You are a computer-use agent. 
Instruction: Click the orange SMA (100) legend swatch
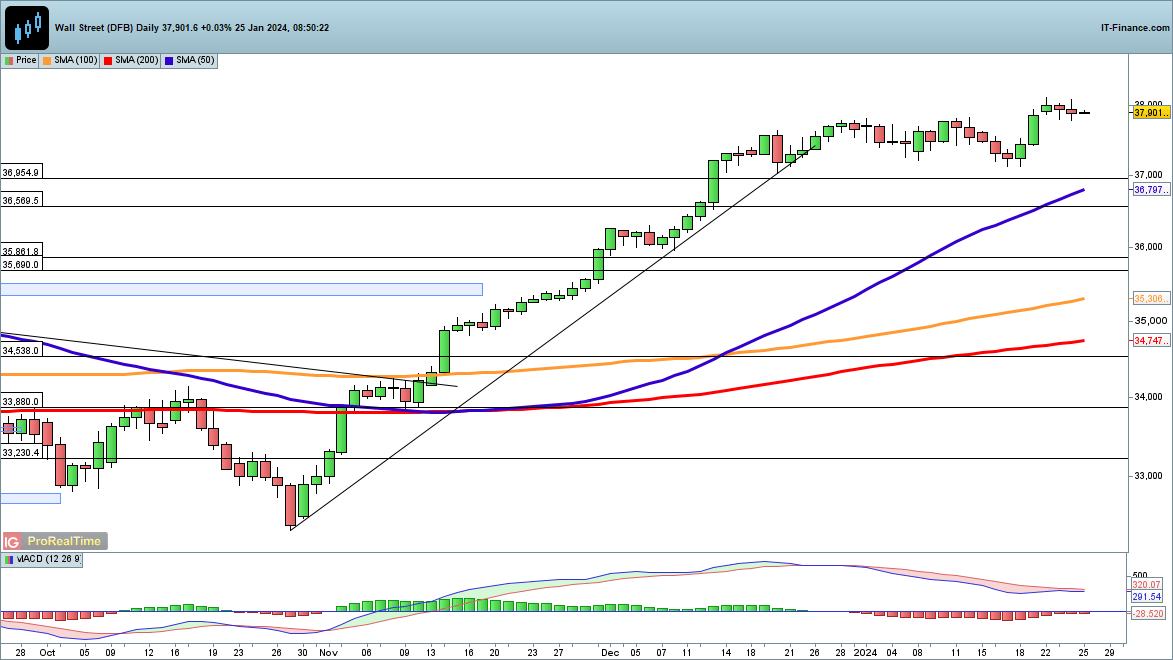pyautogui.click(x=47, y=61)
